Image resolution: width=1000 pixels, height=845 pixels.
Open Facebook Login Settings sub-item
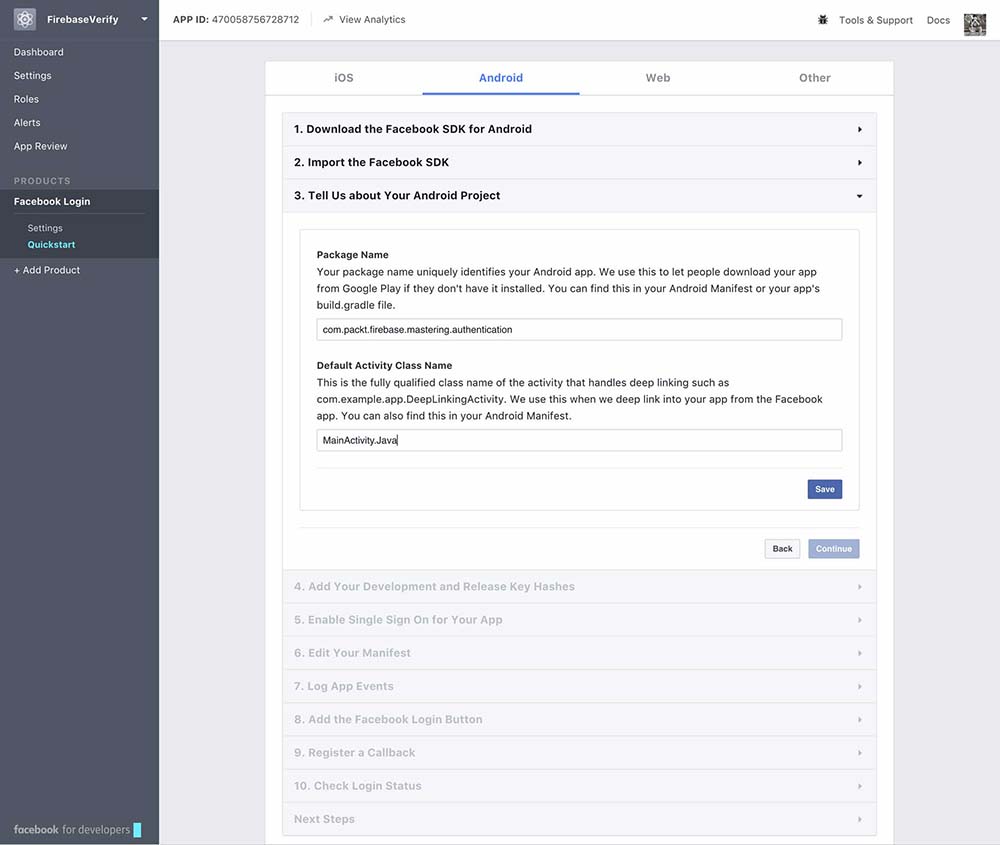point(45,228)
